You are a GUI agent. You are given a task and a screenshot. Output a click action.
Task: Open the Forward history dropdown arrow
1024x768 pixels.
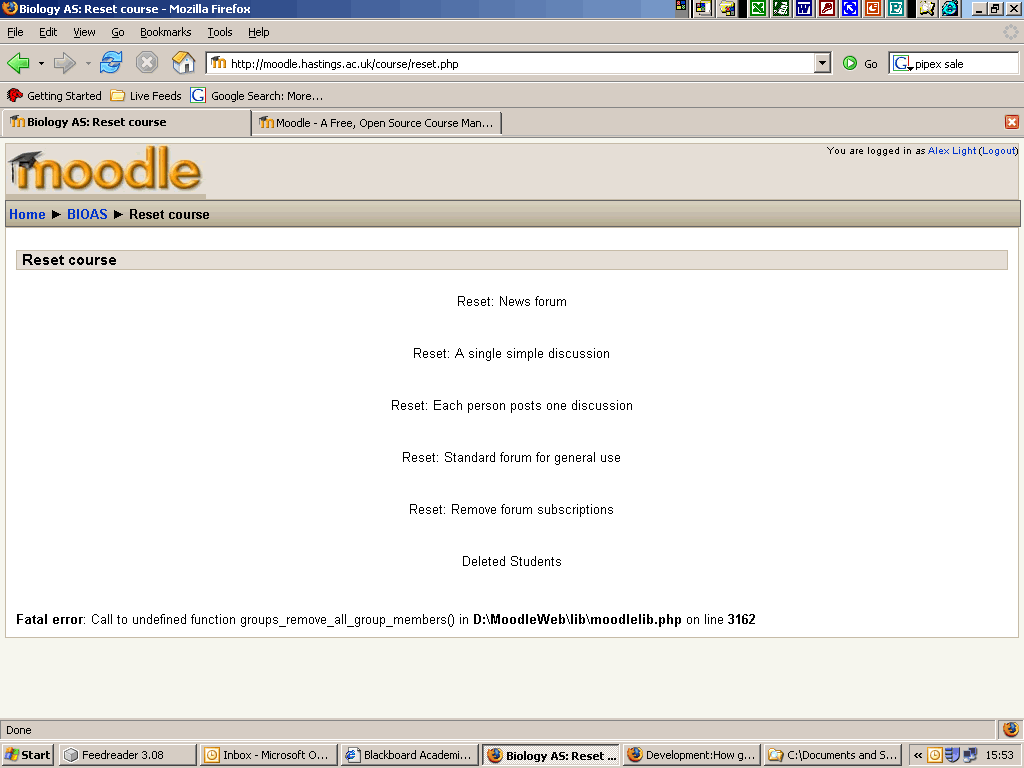(88, 63)
